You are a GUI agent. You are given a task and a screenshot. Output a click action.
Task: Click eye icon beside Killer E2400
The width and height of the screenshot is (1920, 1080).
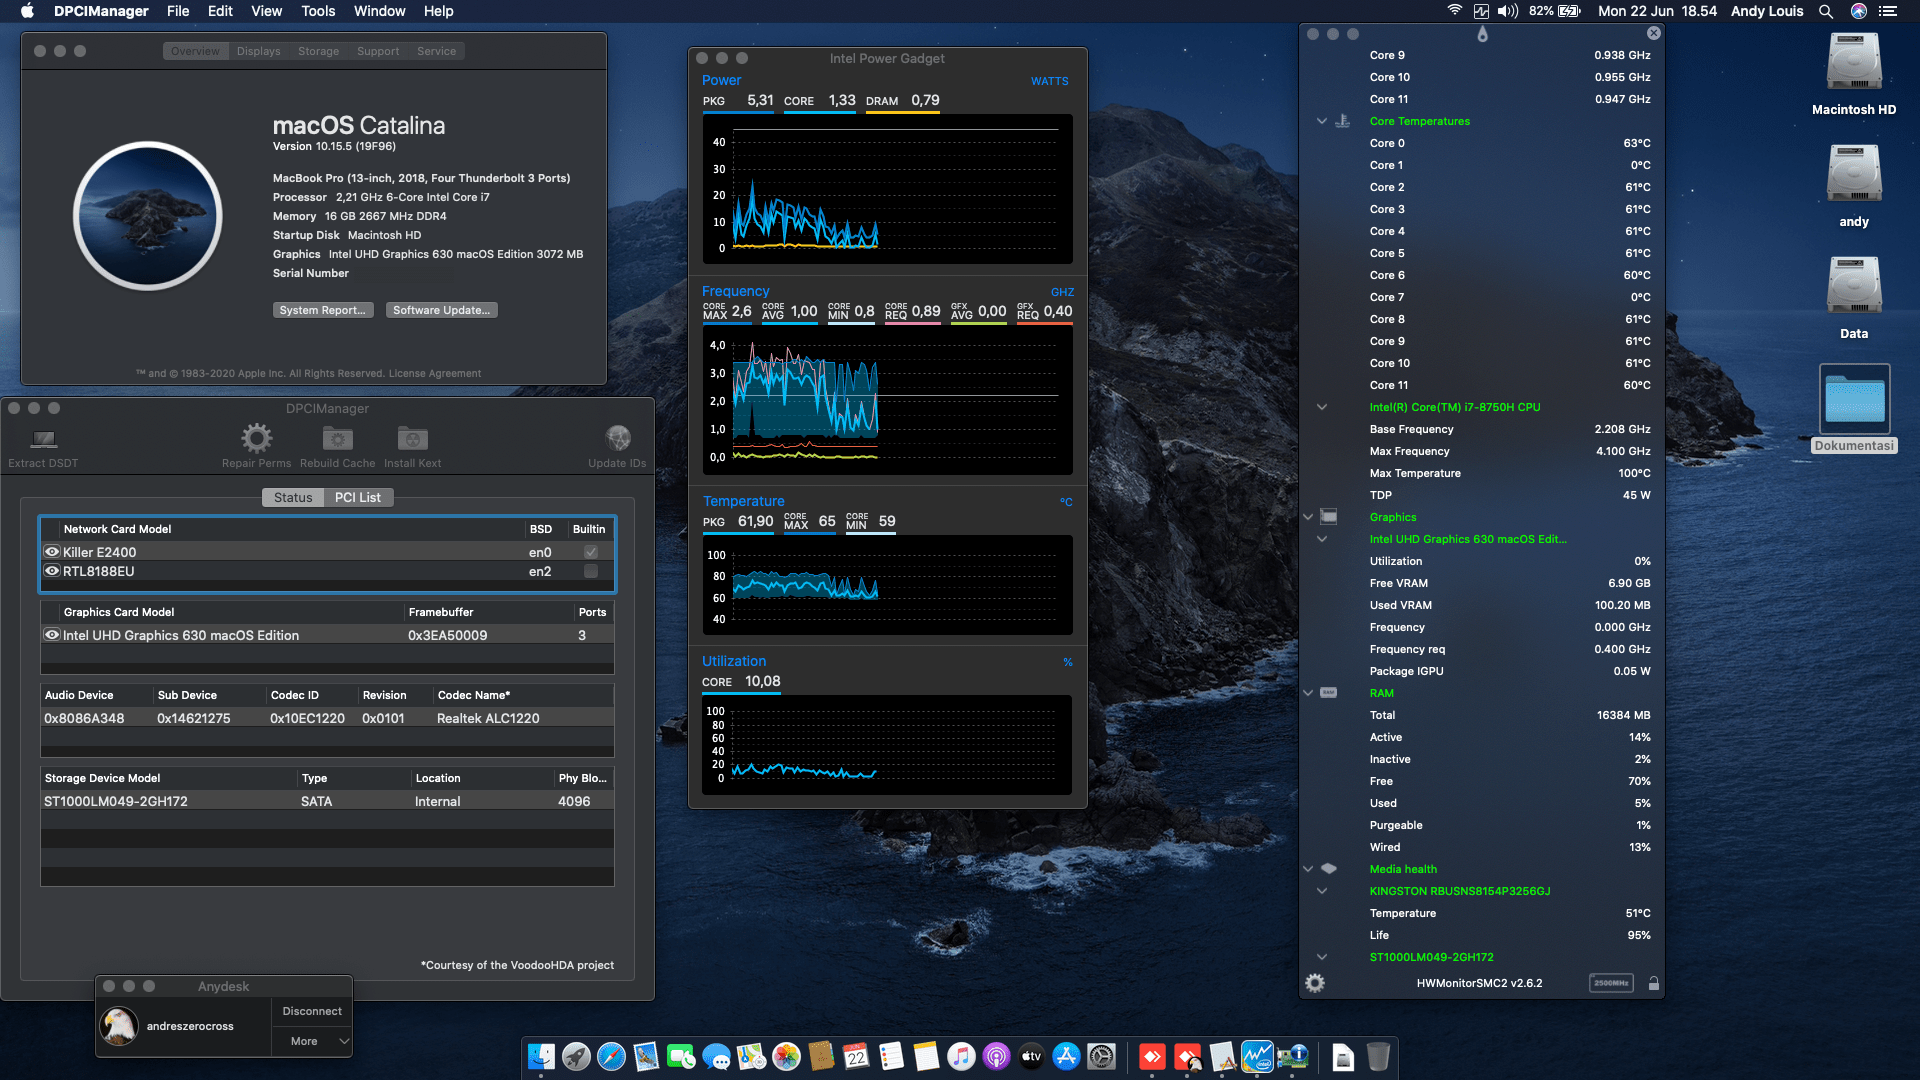click(x=52, y=552)
